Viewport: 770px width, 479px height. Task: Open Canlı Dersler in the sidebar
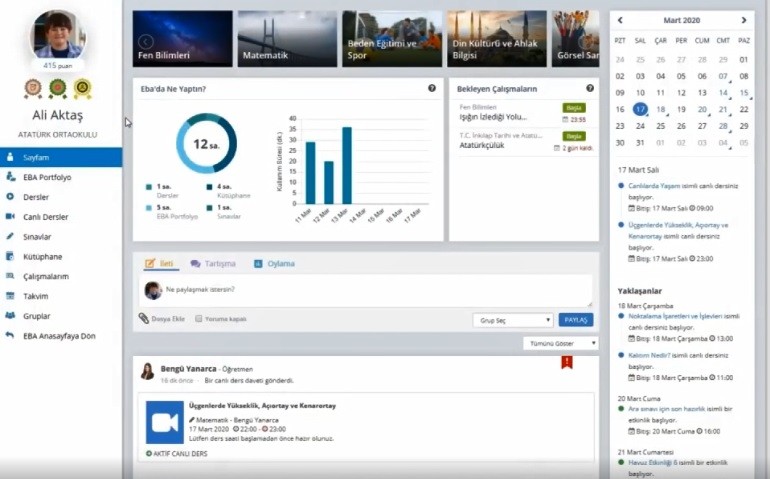(45, 217)
